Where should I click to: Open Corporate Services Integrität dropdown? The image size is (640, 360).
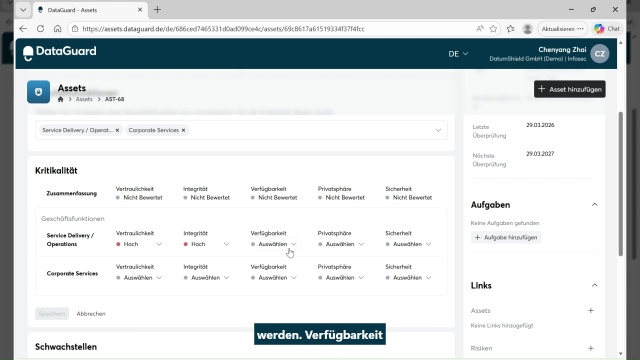tap(206, 278)
